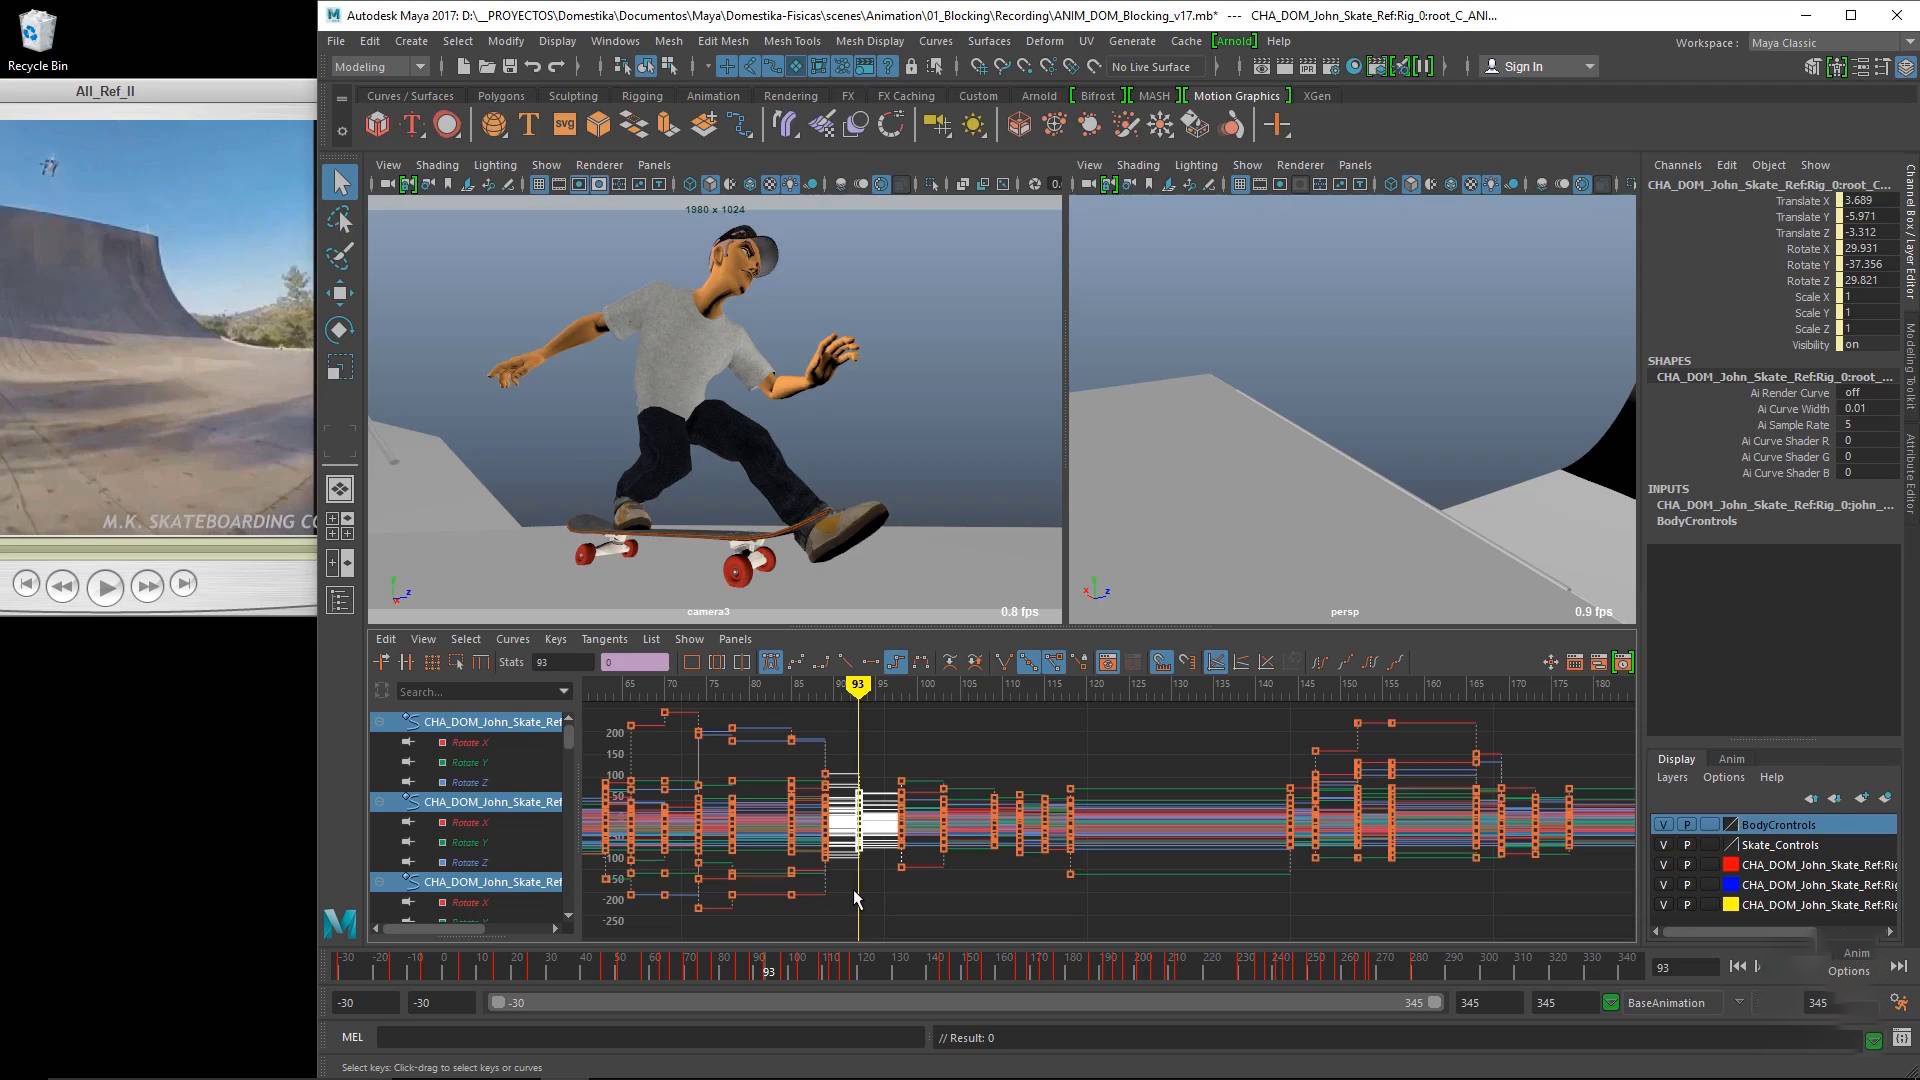Click the Maya logo icon in Graph Editor
The width and height of the screenshot is (1920, 1080).
pos(340,922)
